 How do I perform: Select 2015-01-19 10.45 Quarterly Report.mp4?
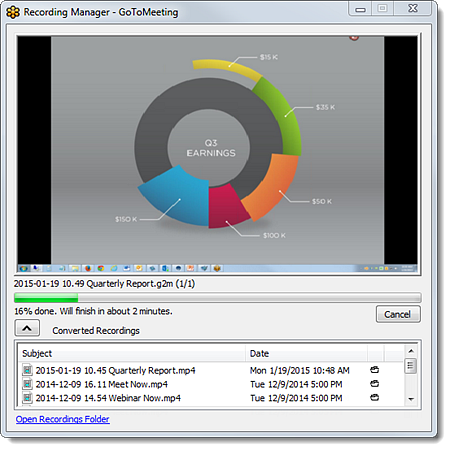pos(115,370)
